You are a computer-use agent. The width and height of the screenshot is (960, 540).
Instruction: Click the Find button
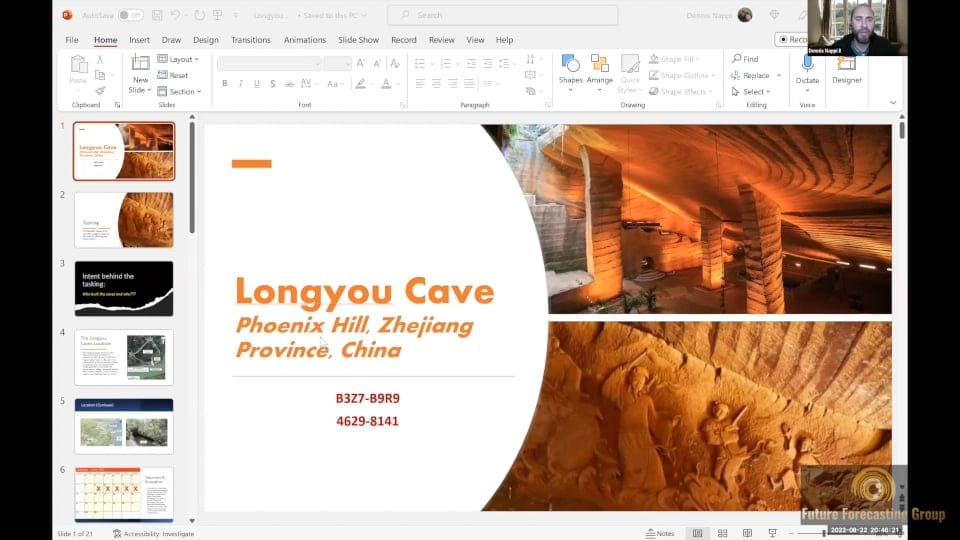745,59
